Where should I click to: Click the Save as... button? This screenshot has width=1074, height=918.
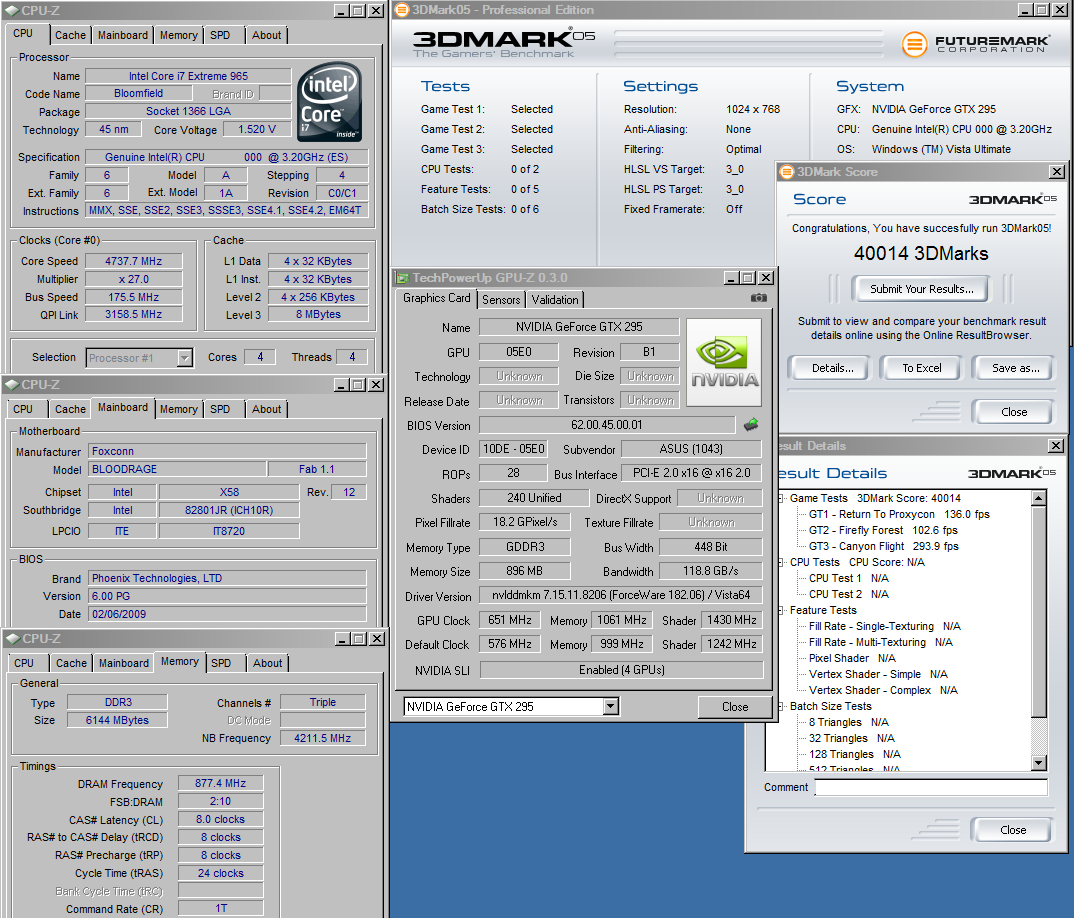(x=1015, y=368)
